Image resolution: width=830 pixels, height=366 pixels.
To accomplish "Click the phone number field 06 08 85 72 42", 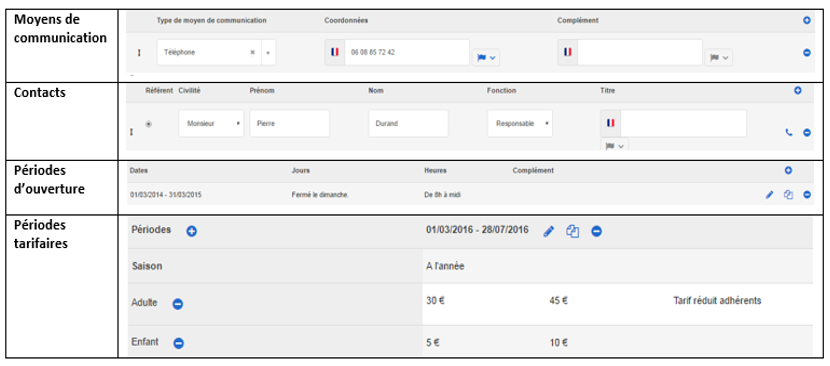I will 407,52.
